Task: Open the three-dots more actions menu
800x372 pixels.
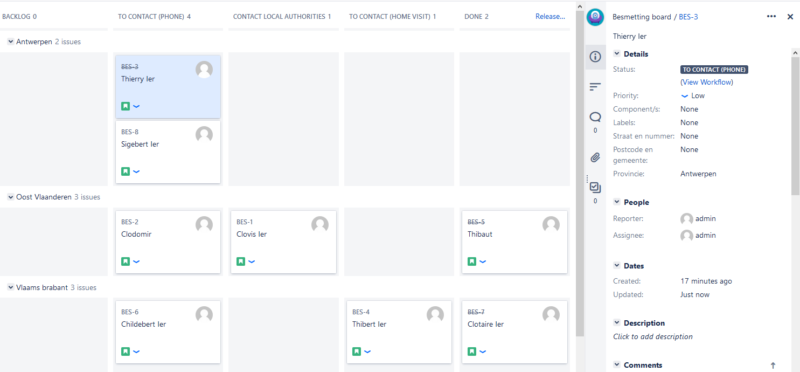Action: pos(771,16)
